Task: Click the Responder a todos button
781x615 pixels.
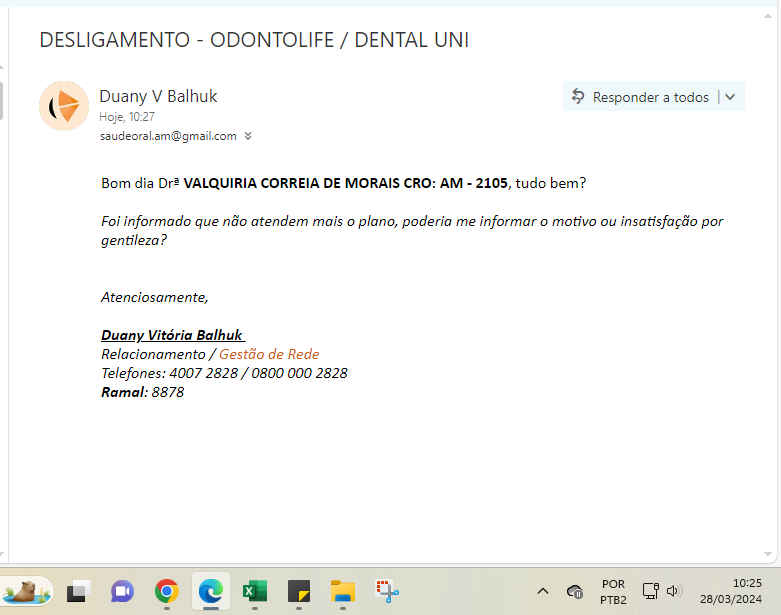Action: tap(640, 97)
